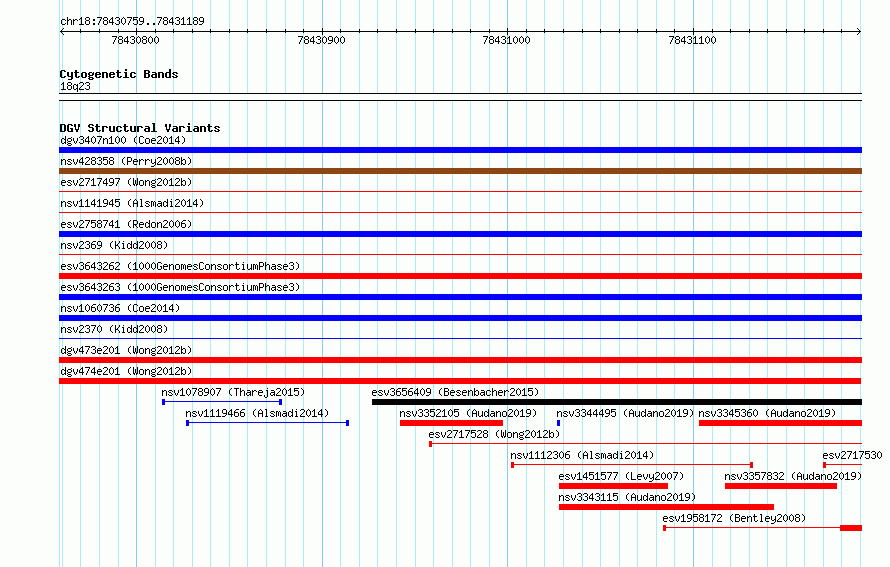Open the nsv2370 (Kidd2008) label
Image resolution: width=890 pixels, height=567 pixels.
pos(114,329)
